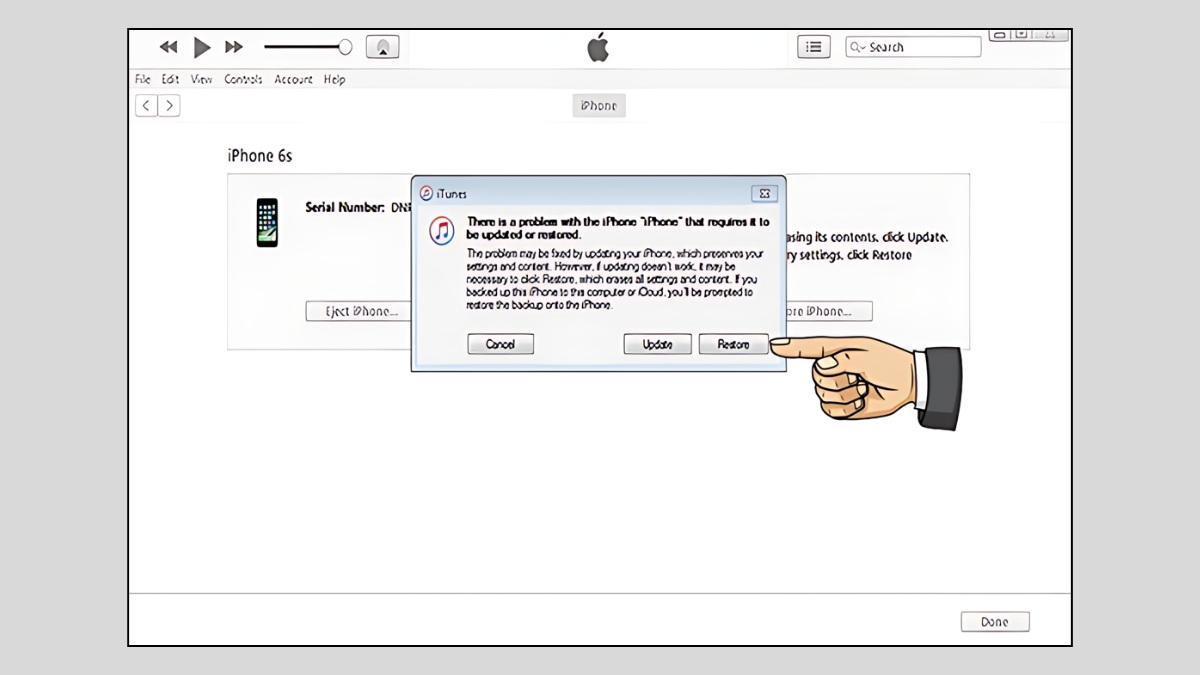1200x675 pixels.
Task: Open the Account menu
Action: [294, 80]
